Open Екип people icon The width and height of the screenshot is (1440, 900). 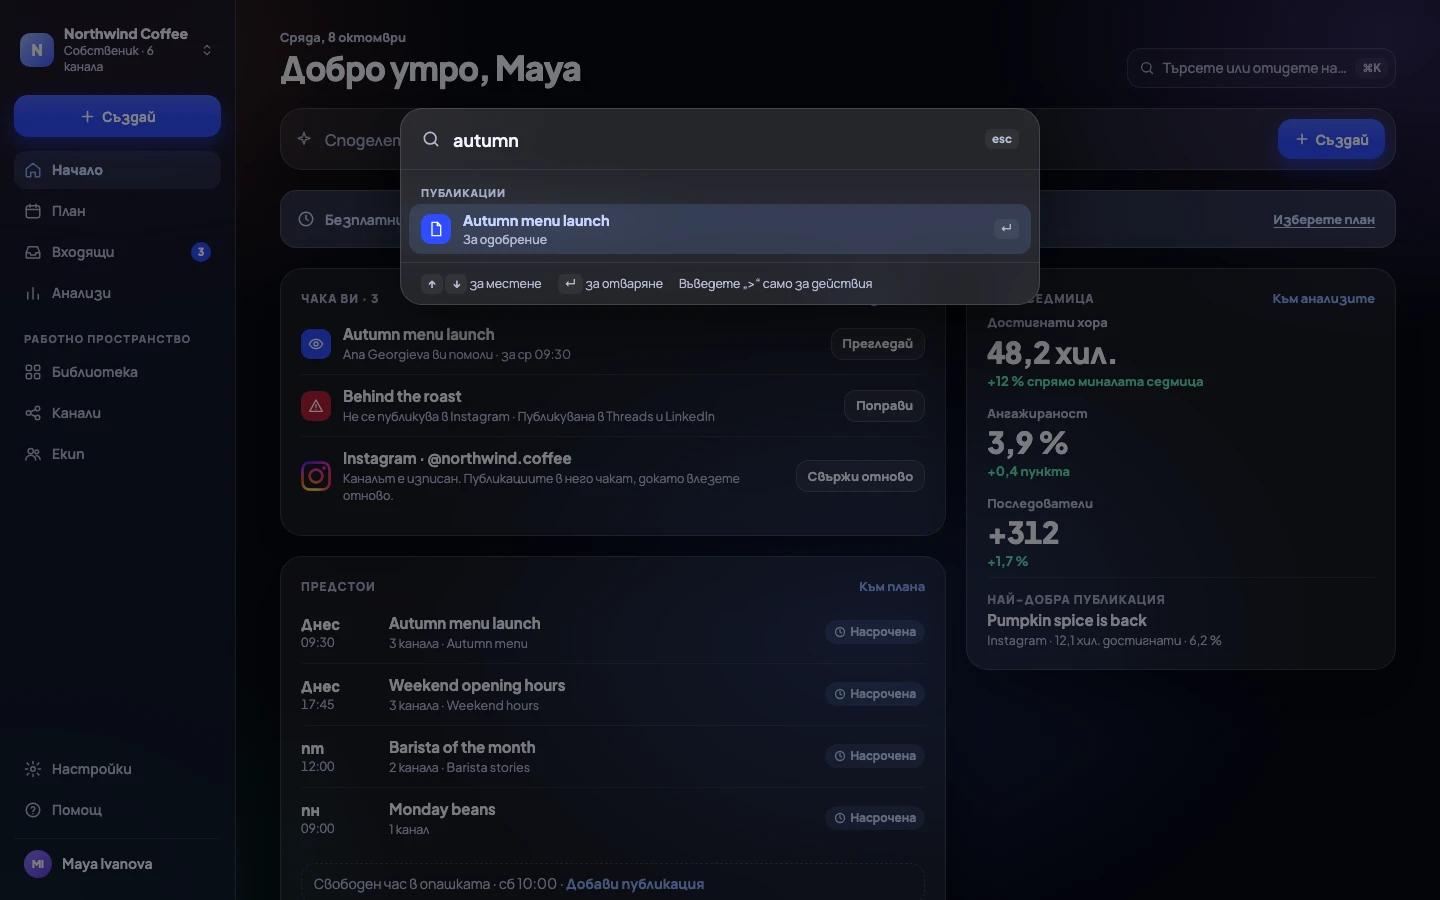[x=33, y=454]
